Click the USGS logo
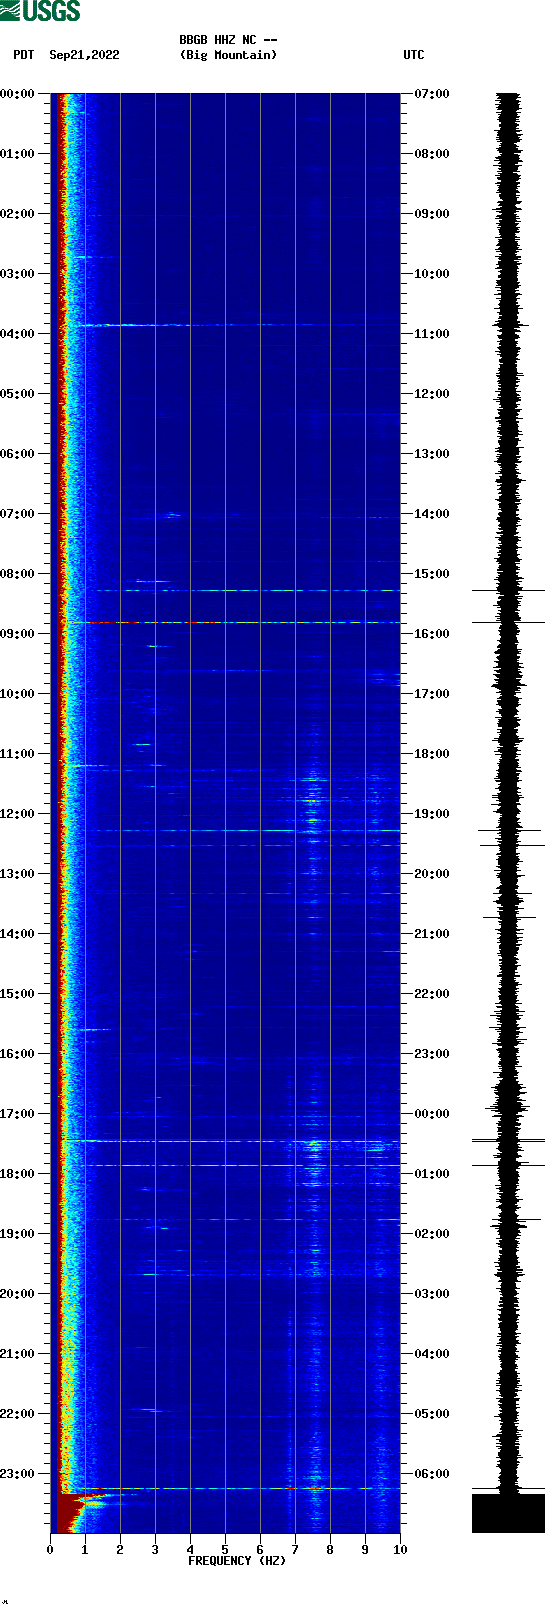Viewport: 552px width, 1613px height. [40, 11]
